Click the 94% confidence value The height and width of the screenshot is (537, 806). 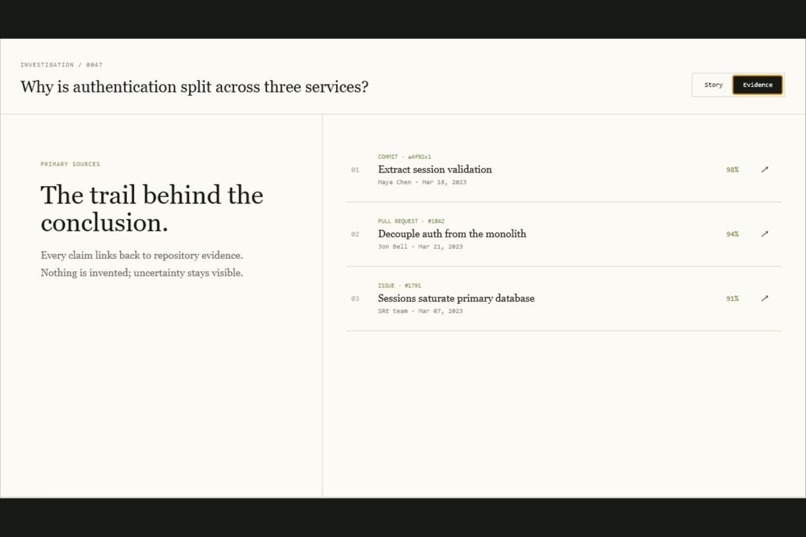[x=732, y=234]
